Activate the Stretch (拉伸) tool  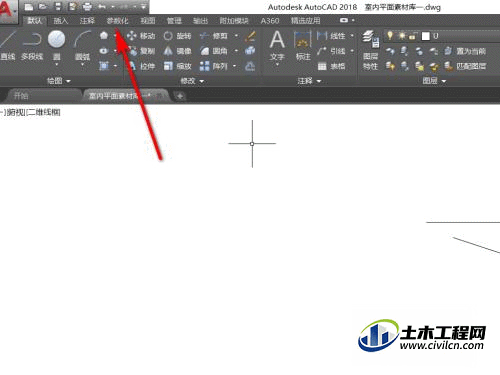[x=141, y=66]
